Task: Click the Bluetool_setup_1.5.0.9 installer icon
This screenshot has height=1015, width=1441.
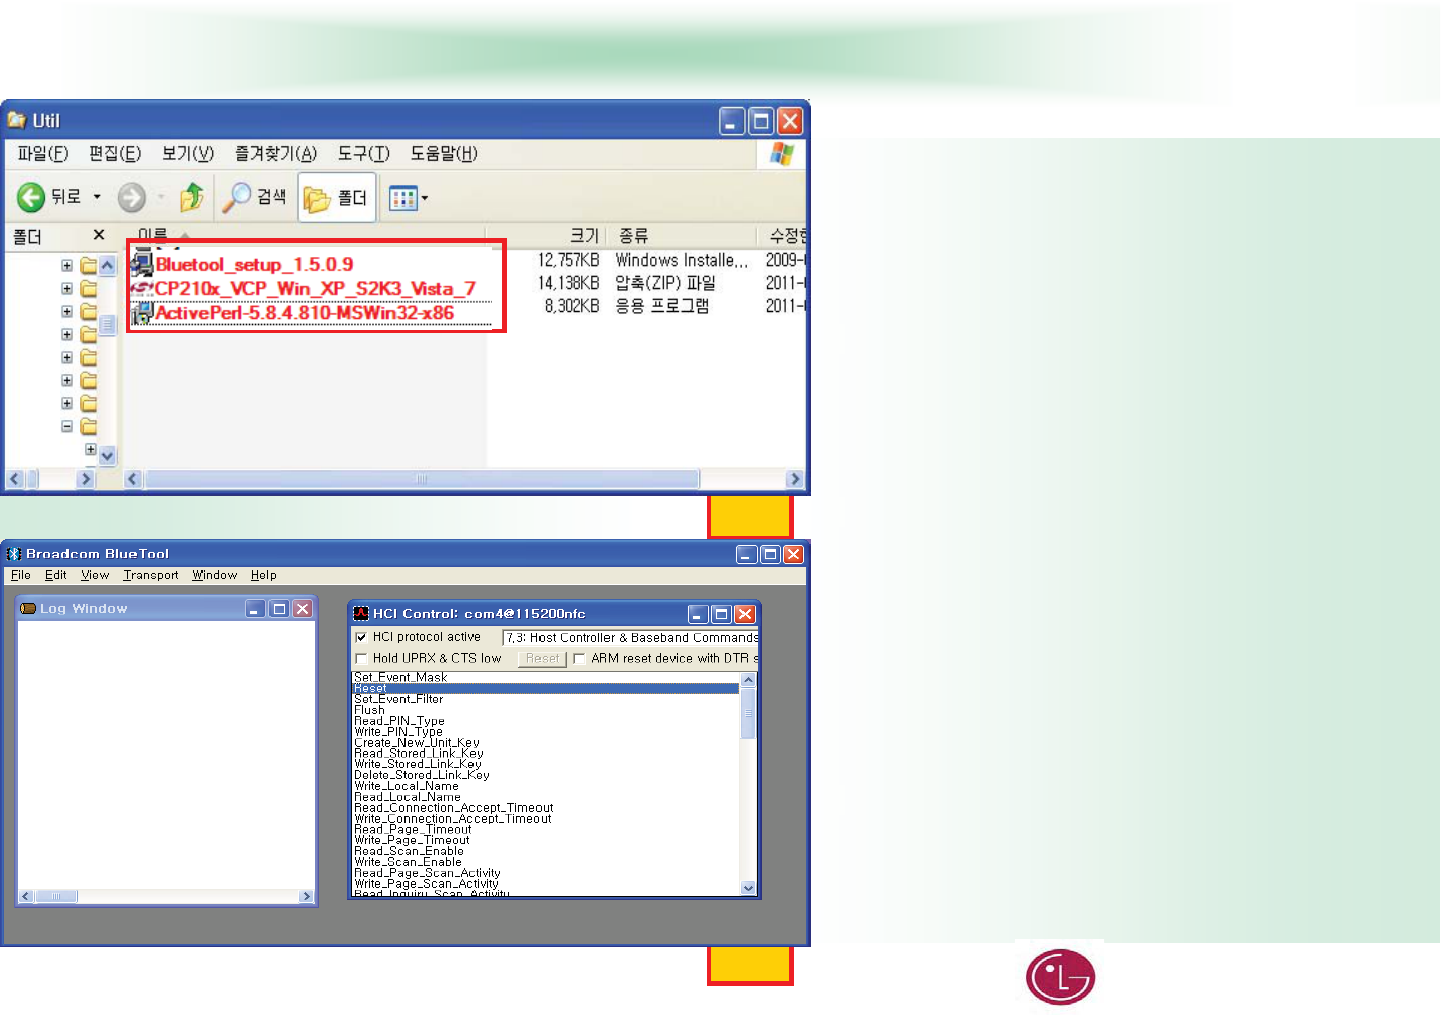Action: click(142, 263)
